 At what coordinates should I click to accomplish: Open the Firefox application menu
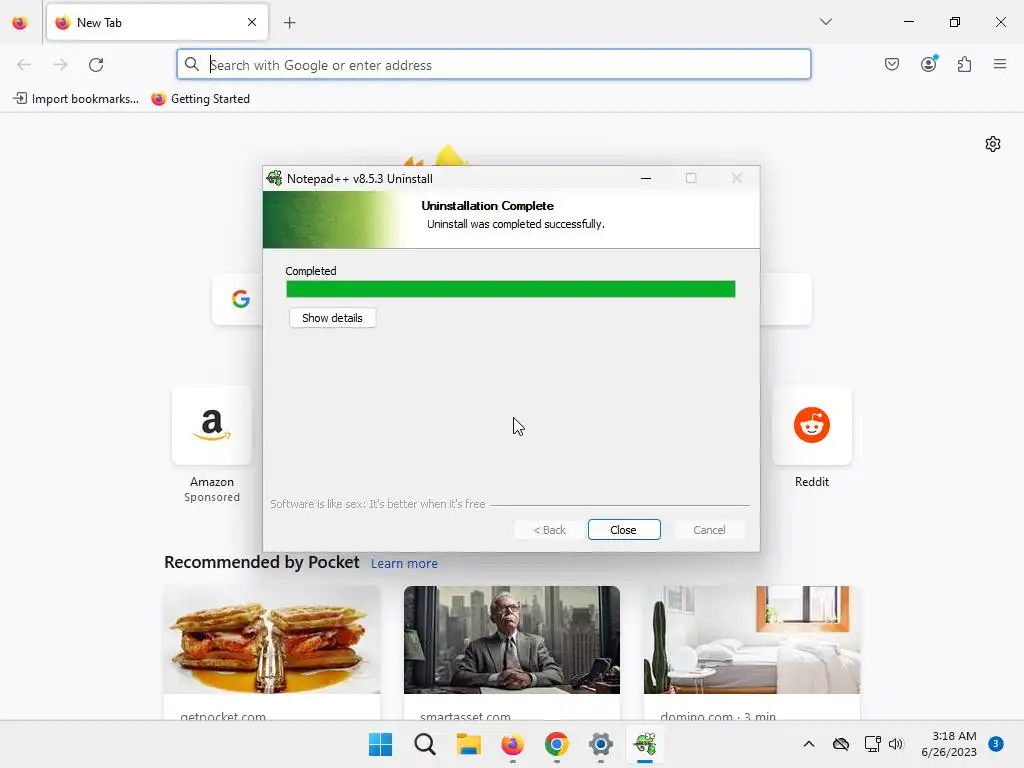(x=1000, y=64)
